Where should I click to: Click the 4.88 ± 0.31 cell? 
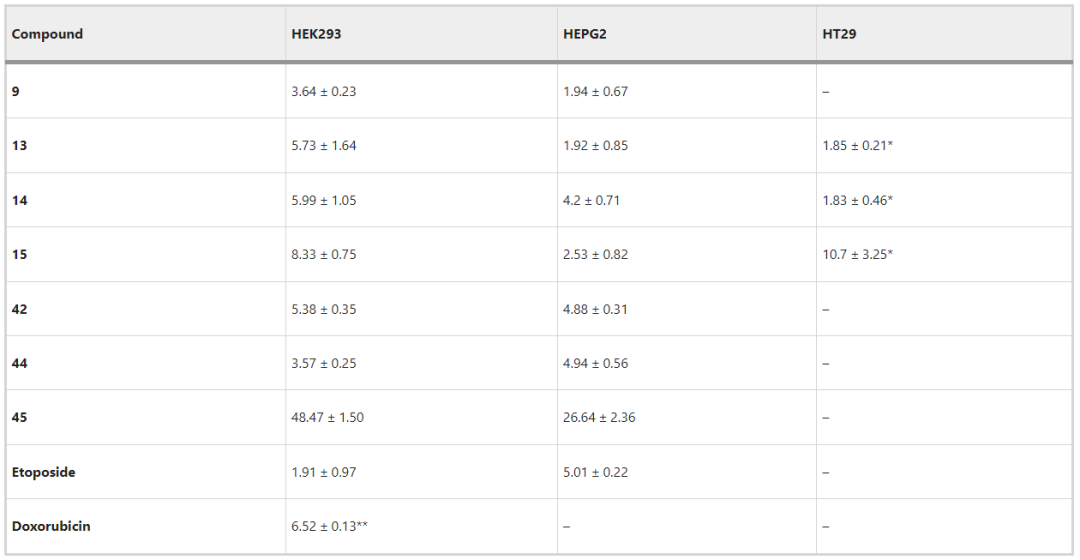click(x=595, y=309)
